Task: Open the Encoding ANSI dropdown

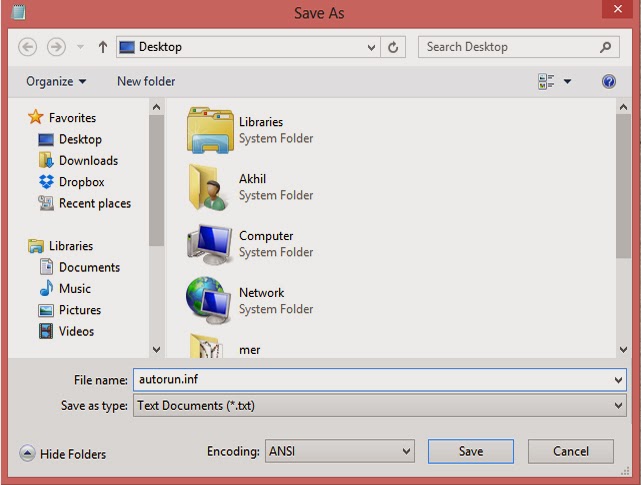Action: [x=406, y=452]
